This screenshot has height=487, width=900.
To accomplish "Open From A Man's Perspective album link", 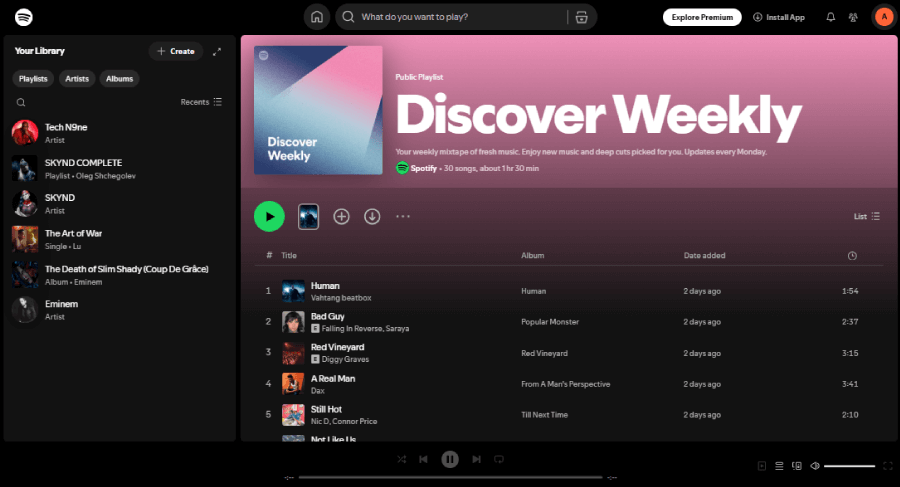I will pos(565,384).
